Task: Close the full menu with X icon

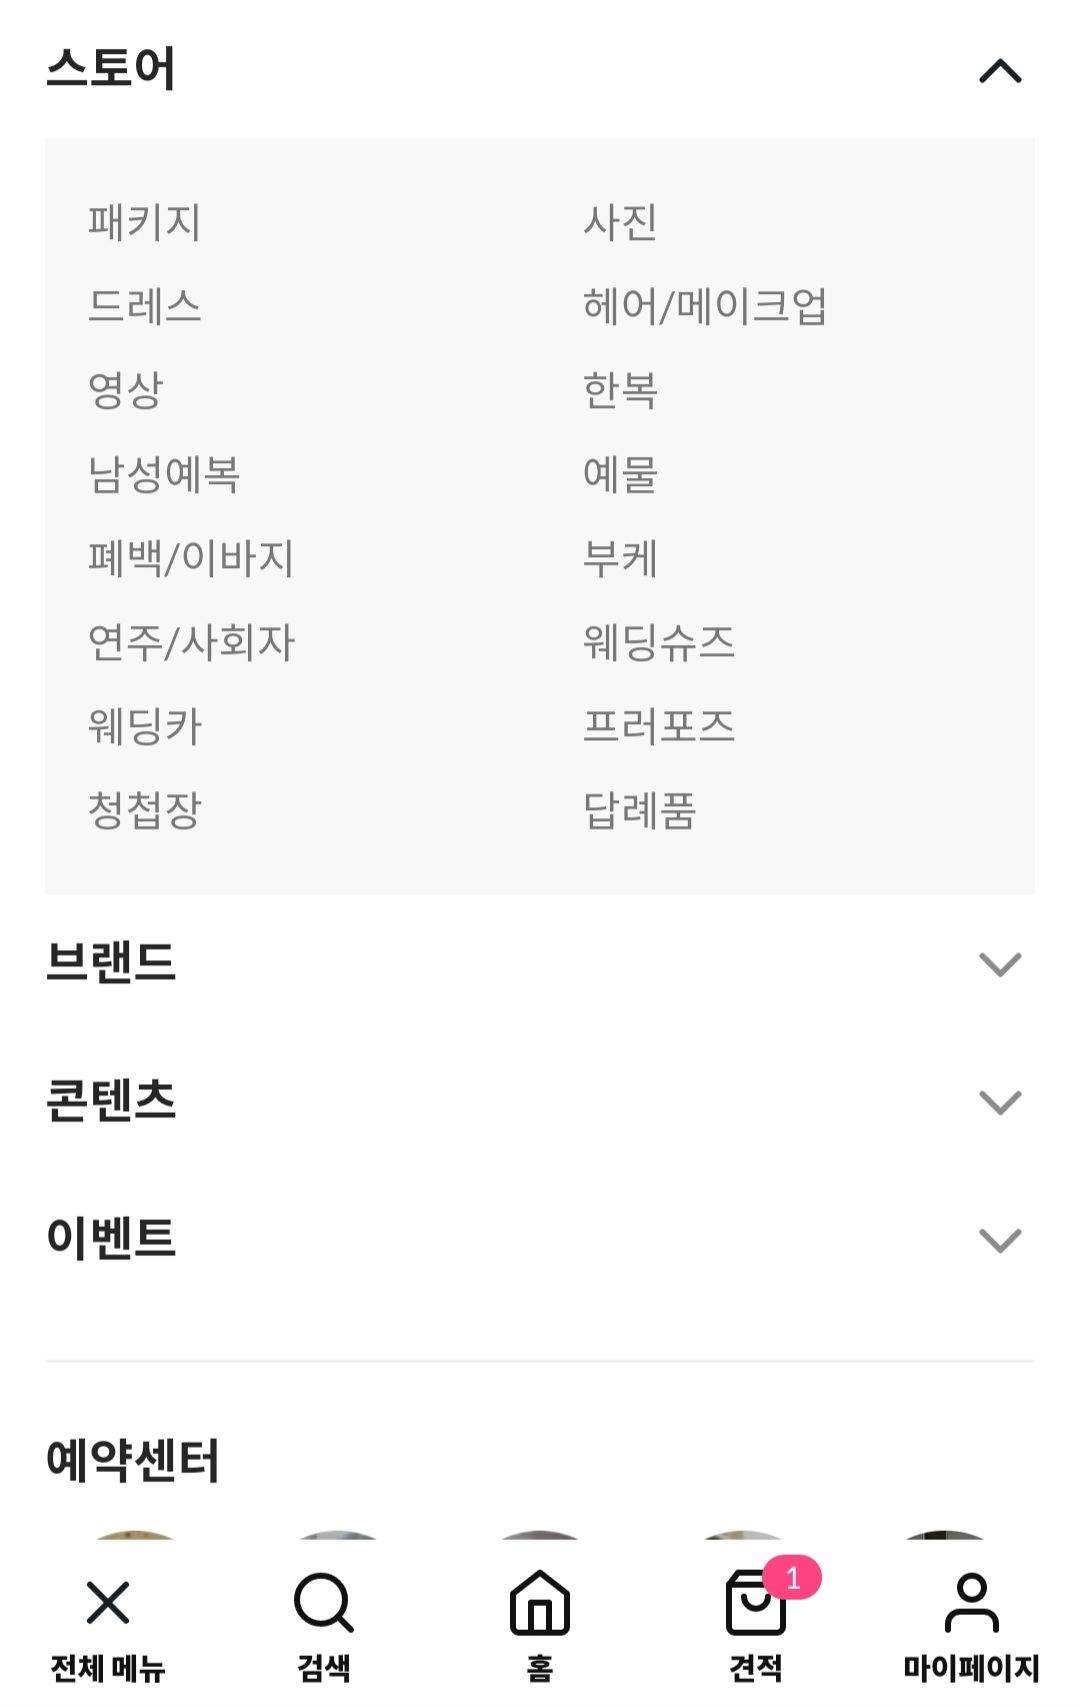Action: [x=108, y=1602]
